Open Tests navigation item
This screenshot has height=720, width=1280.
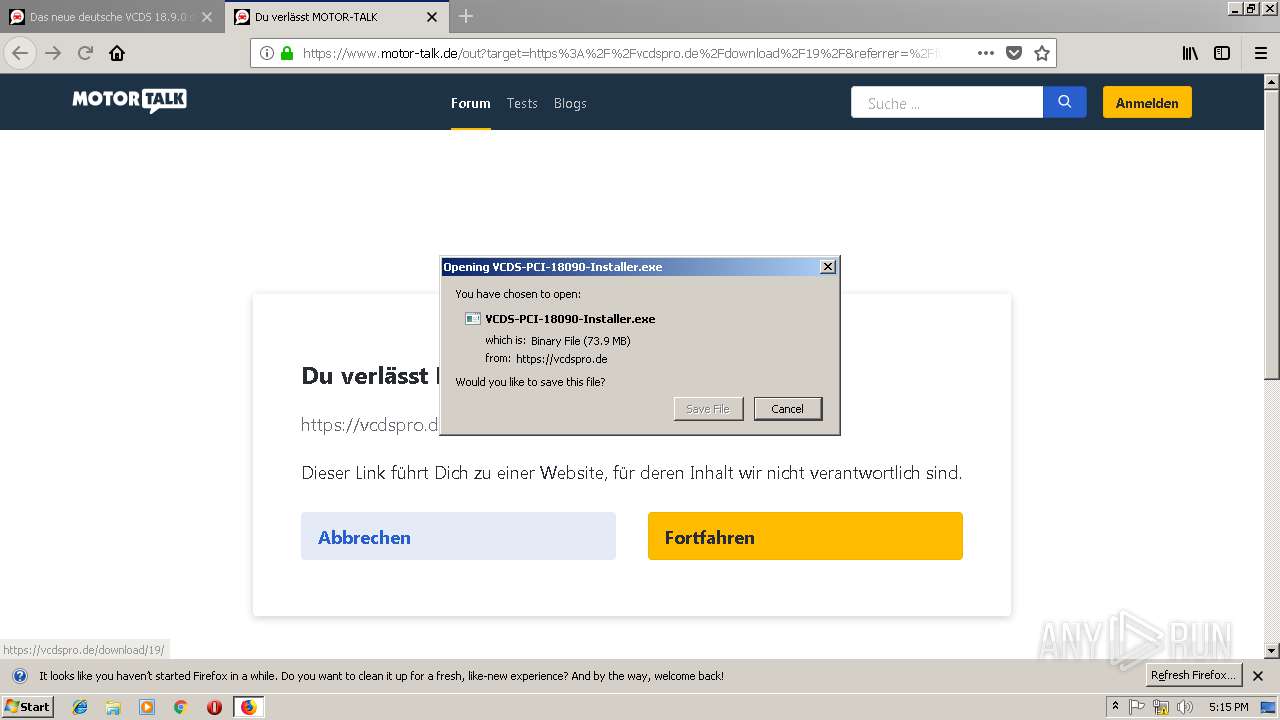(x=522, y=103)
